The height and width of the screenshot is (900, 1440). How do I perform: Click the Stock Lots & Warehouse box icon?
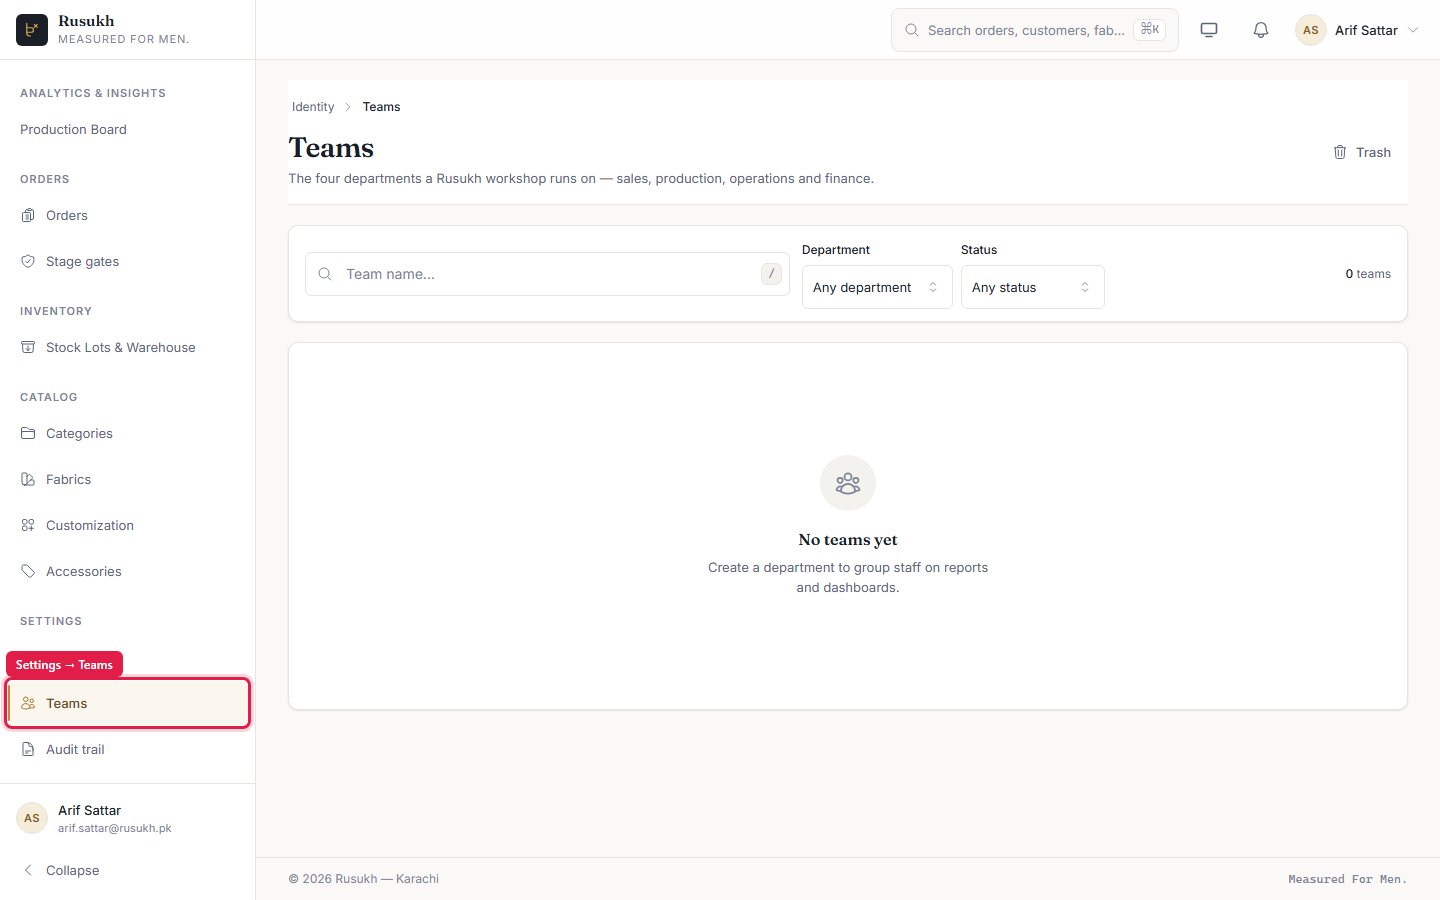28,347
